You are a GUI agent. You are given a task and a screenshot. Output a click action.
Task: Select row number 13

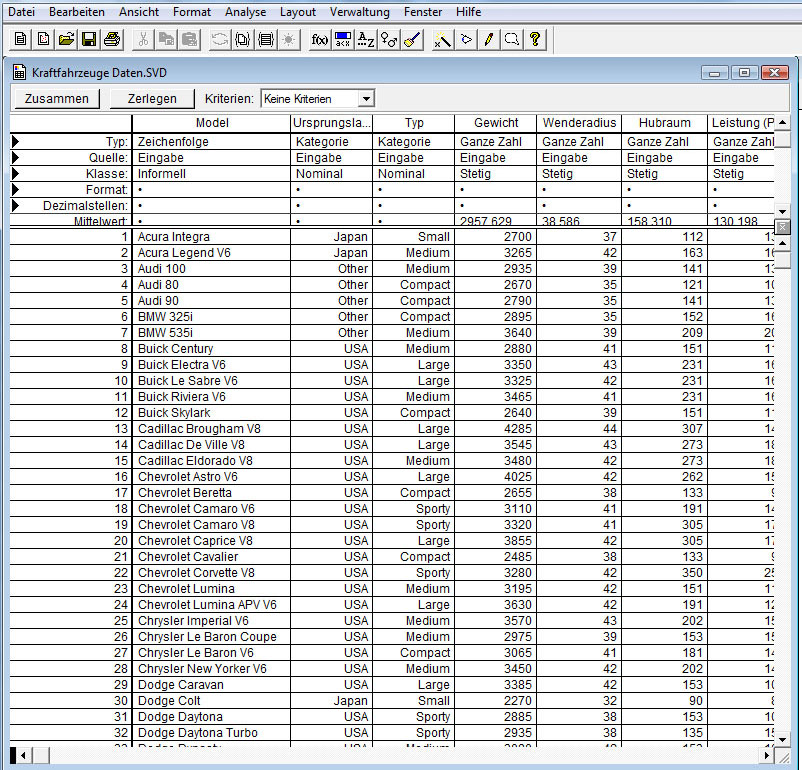(x=71, y=429)
